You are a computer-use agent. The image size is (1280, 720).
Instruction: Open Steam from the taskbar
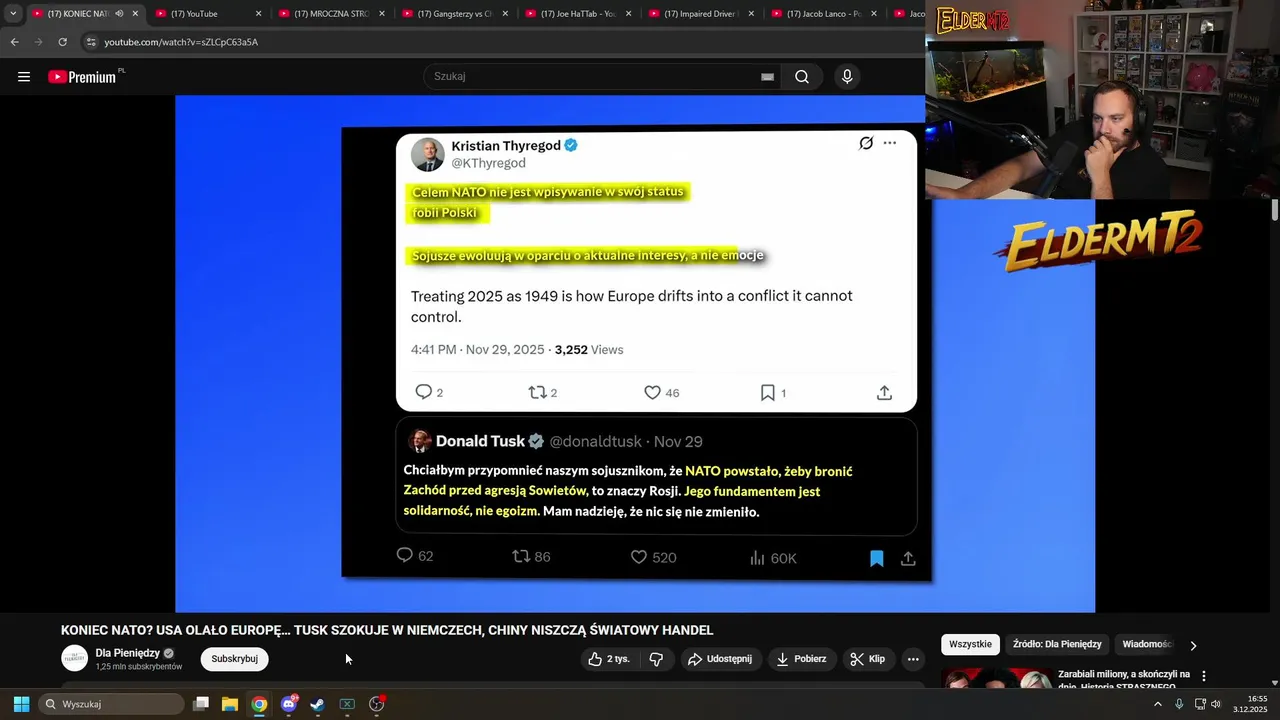click(x=318, y=704)
